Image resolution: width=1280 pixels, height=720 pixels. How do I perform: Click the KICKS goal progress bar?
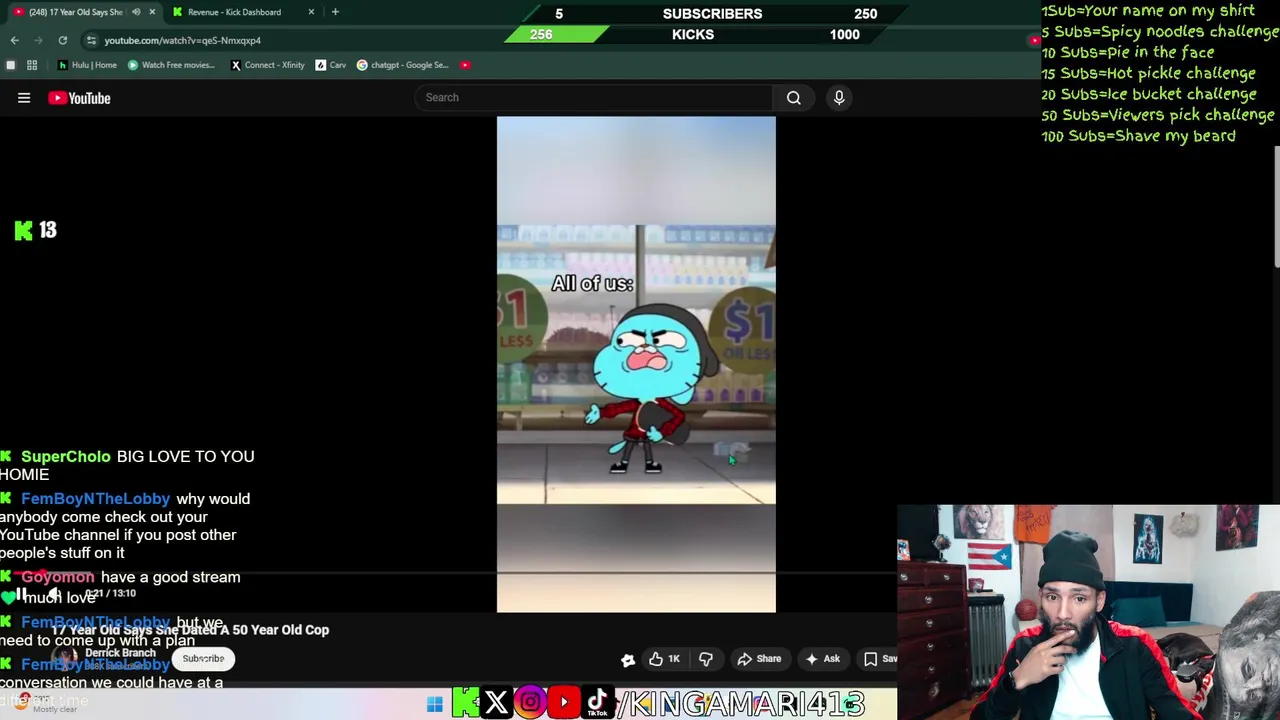(x=693, y=34)
